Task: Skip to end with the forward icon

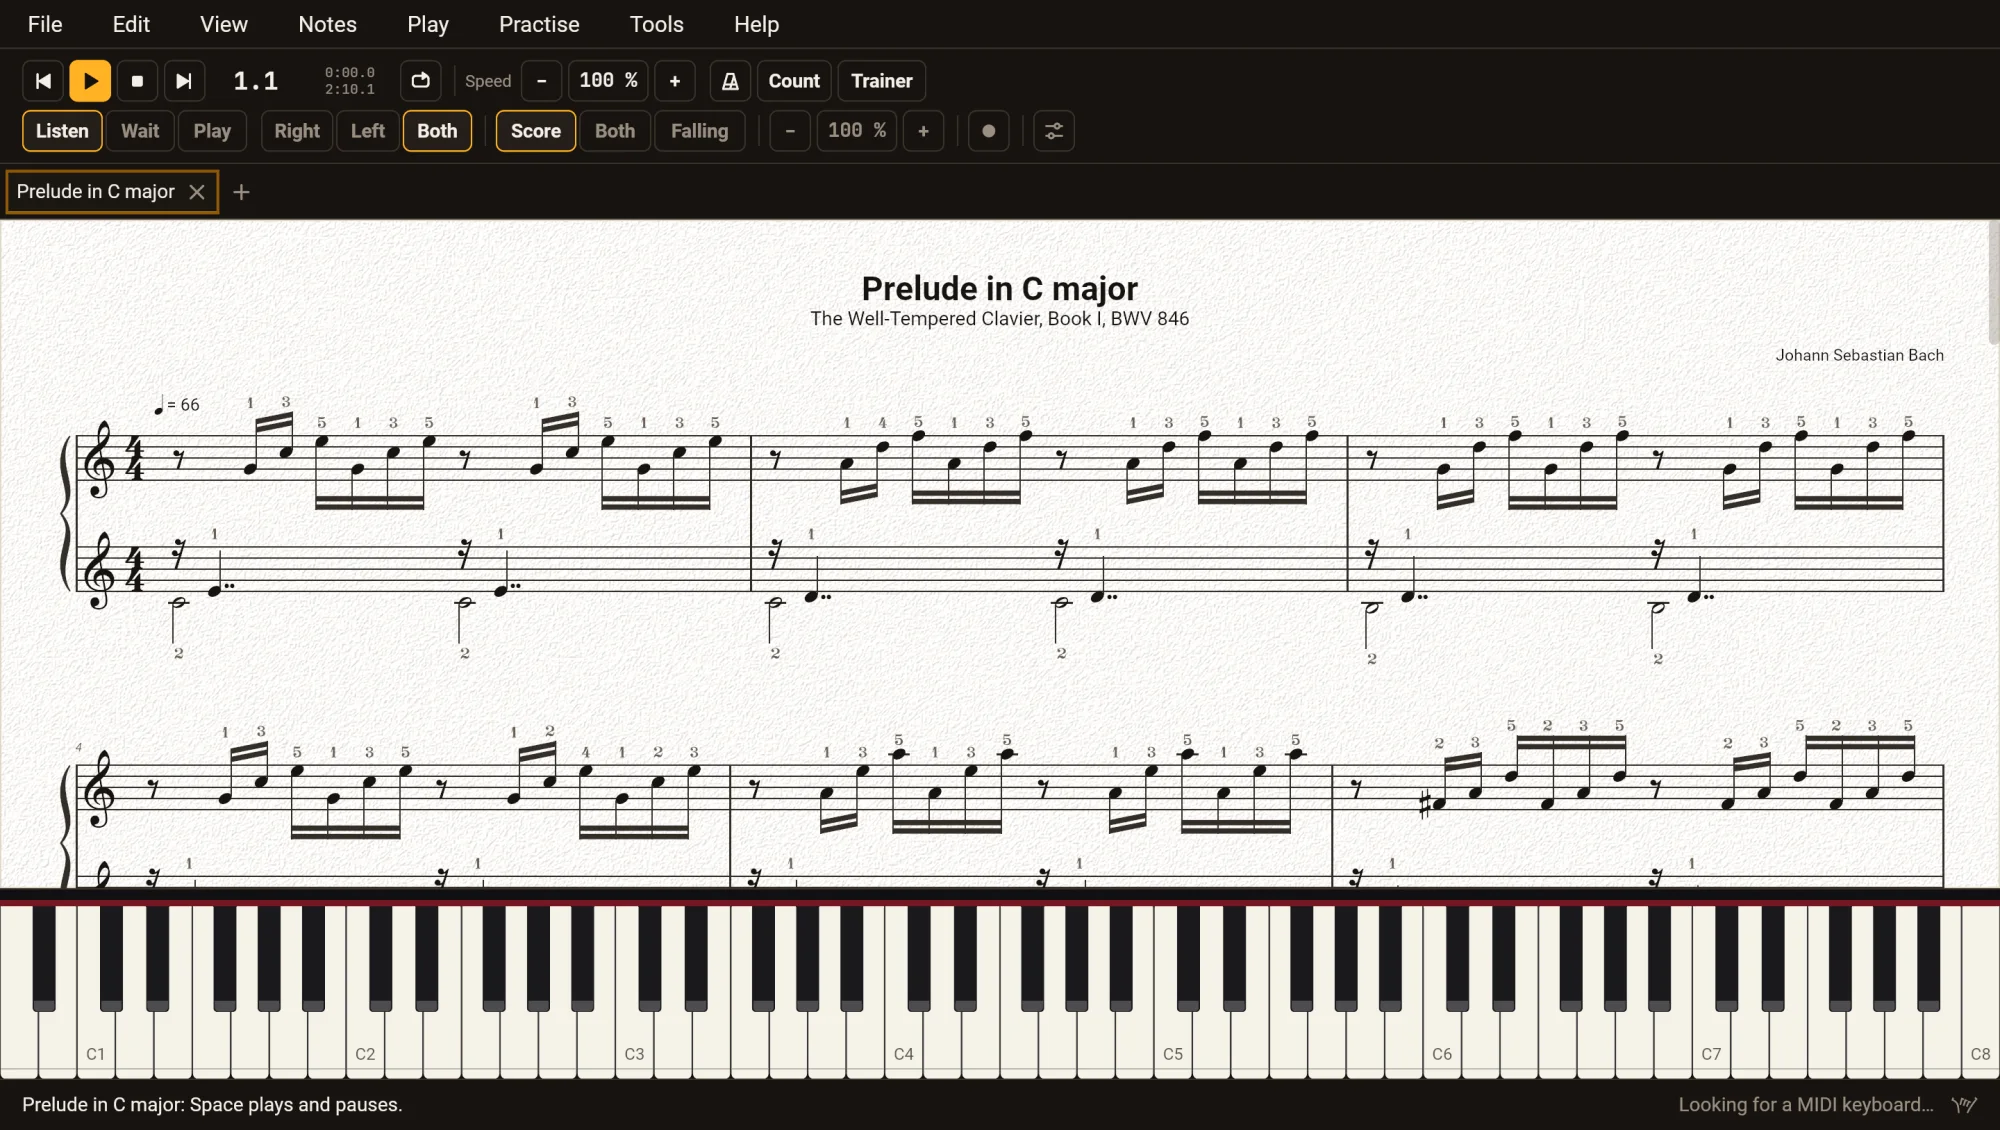Action: (x=184, y=81)
